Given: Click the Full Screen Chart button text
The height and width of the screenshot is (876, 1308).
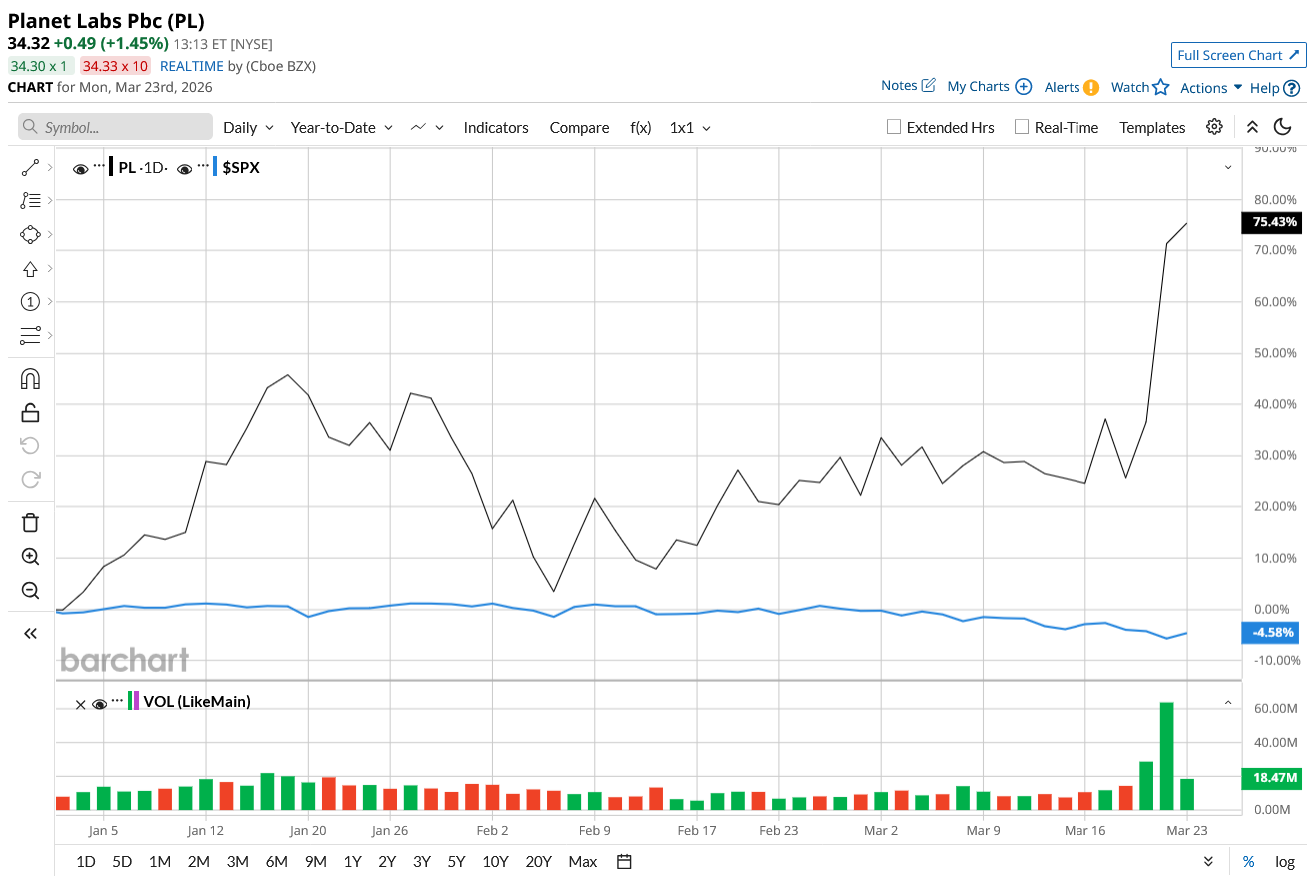Looking at the screenshot, I should pyautogui.click(x=1230, y=55).
